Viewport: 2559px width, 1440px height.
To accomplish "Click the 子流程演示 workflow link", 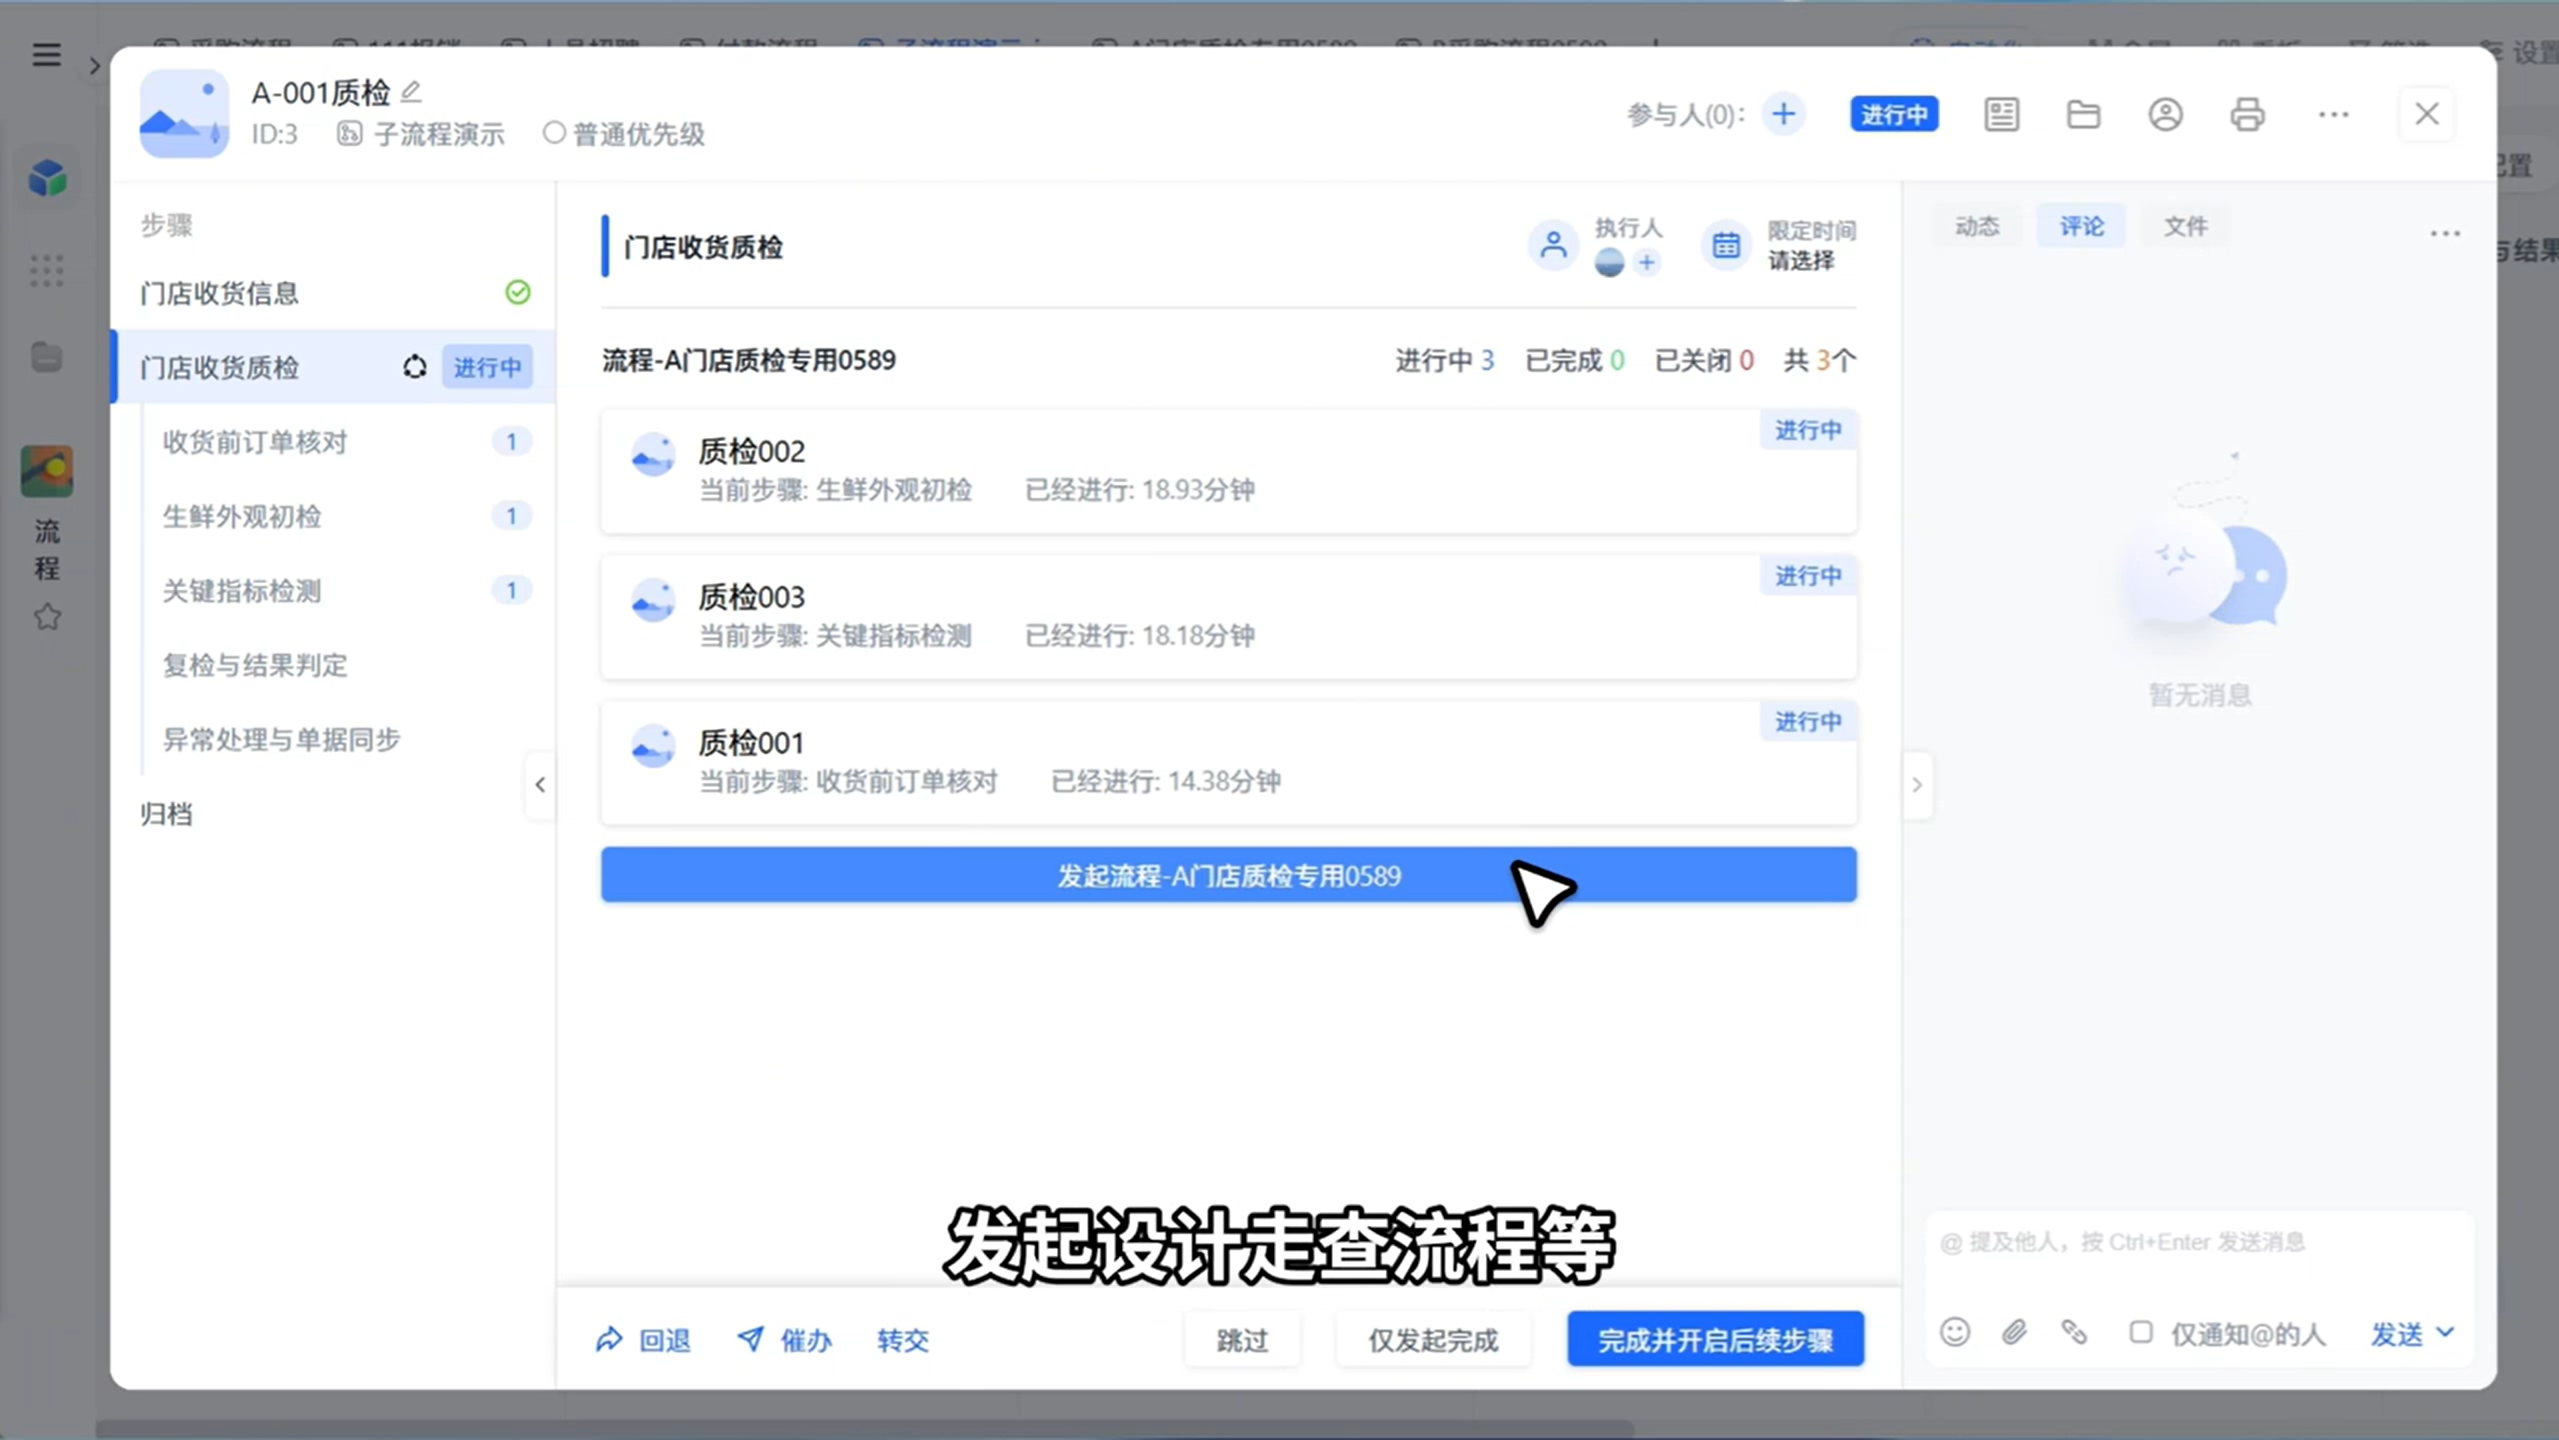I will pos(421,134).
